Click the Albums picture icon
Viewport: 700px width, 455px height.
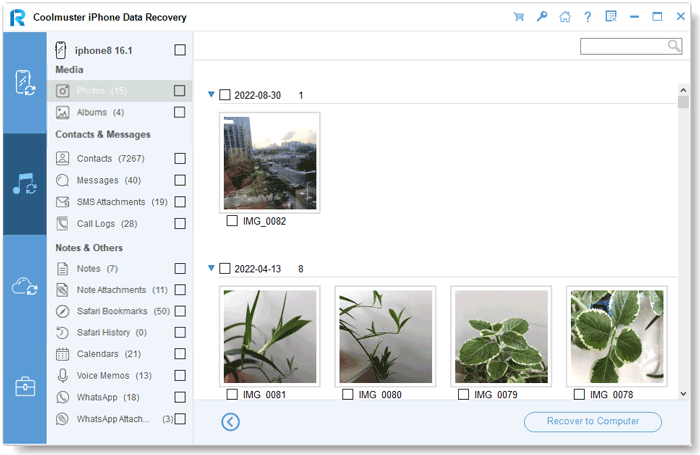click(62, 112)
